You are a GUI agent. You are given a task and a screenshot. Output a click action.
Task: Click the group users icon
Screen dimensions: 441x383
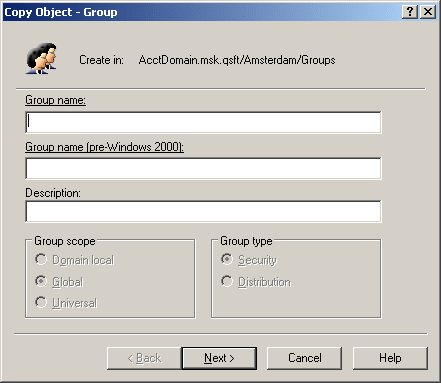(x=41, y=58)
